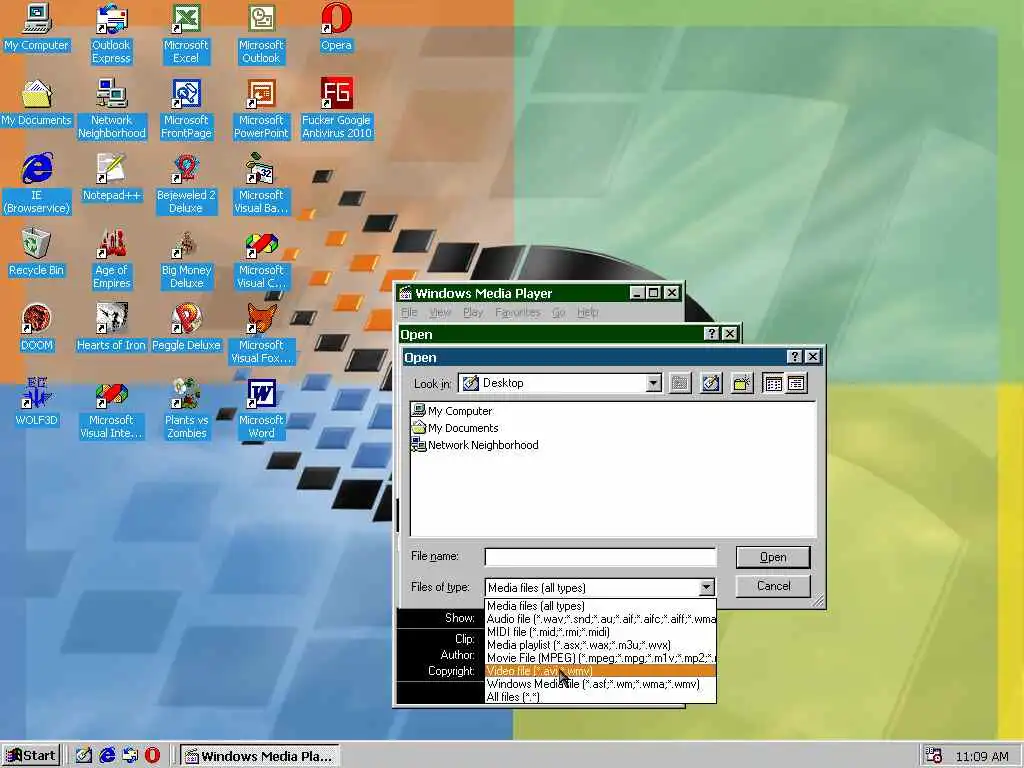The image size is (1024, 768).
Task: Open the Go menu in Media Player
Action: [558, 312]
